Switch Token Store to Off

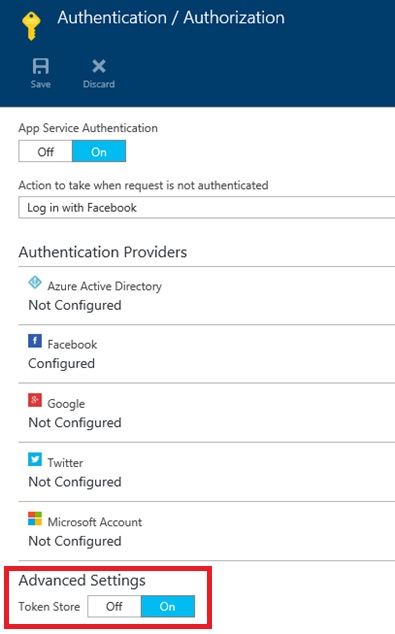pyautogui.click(x=114, y=606)
